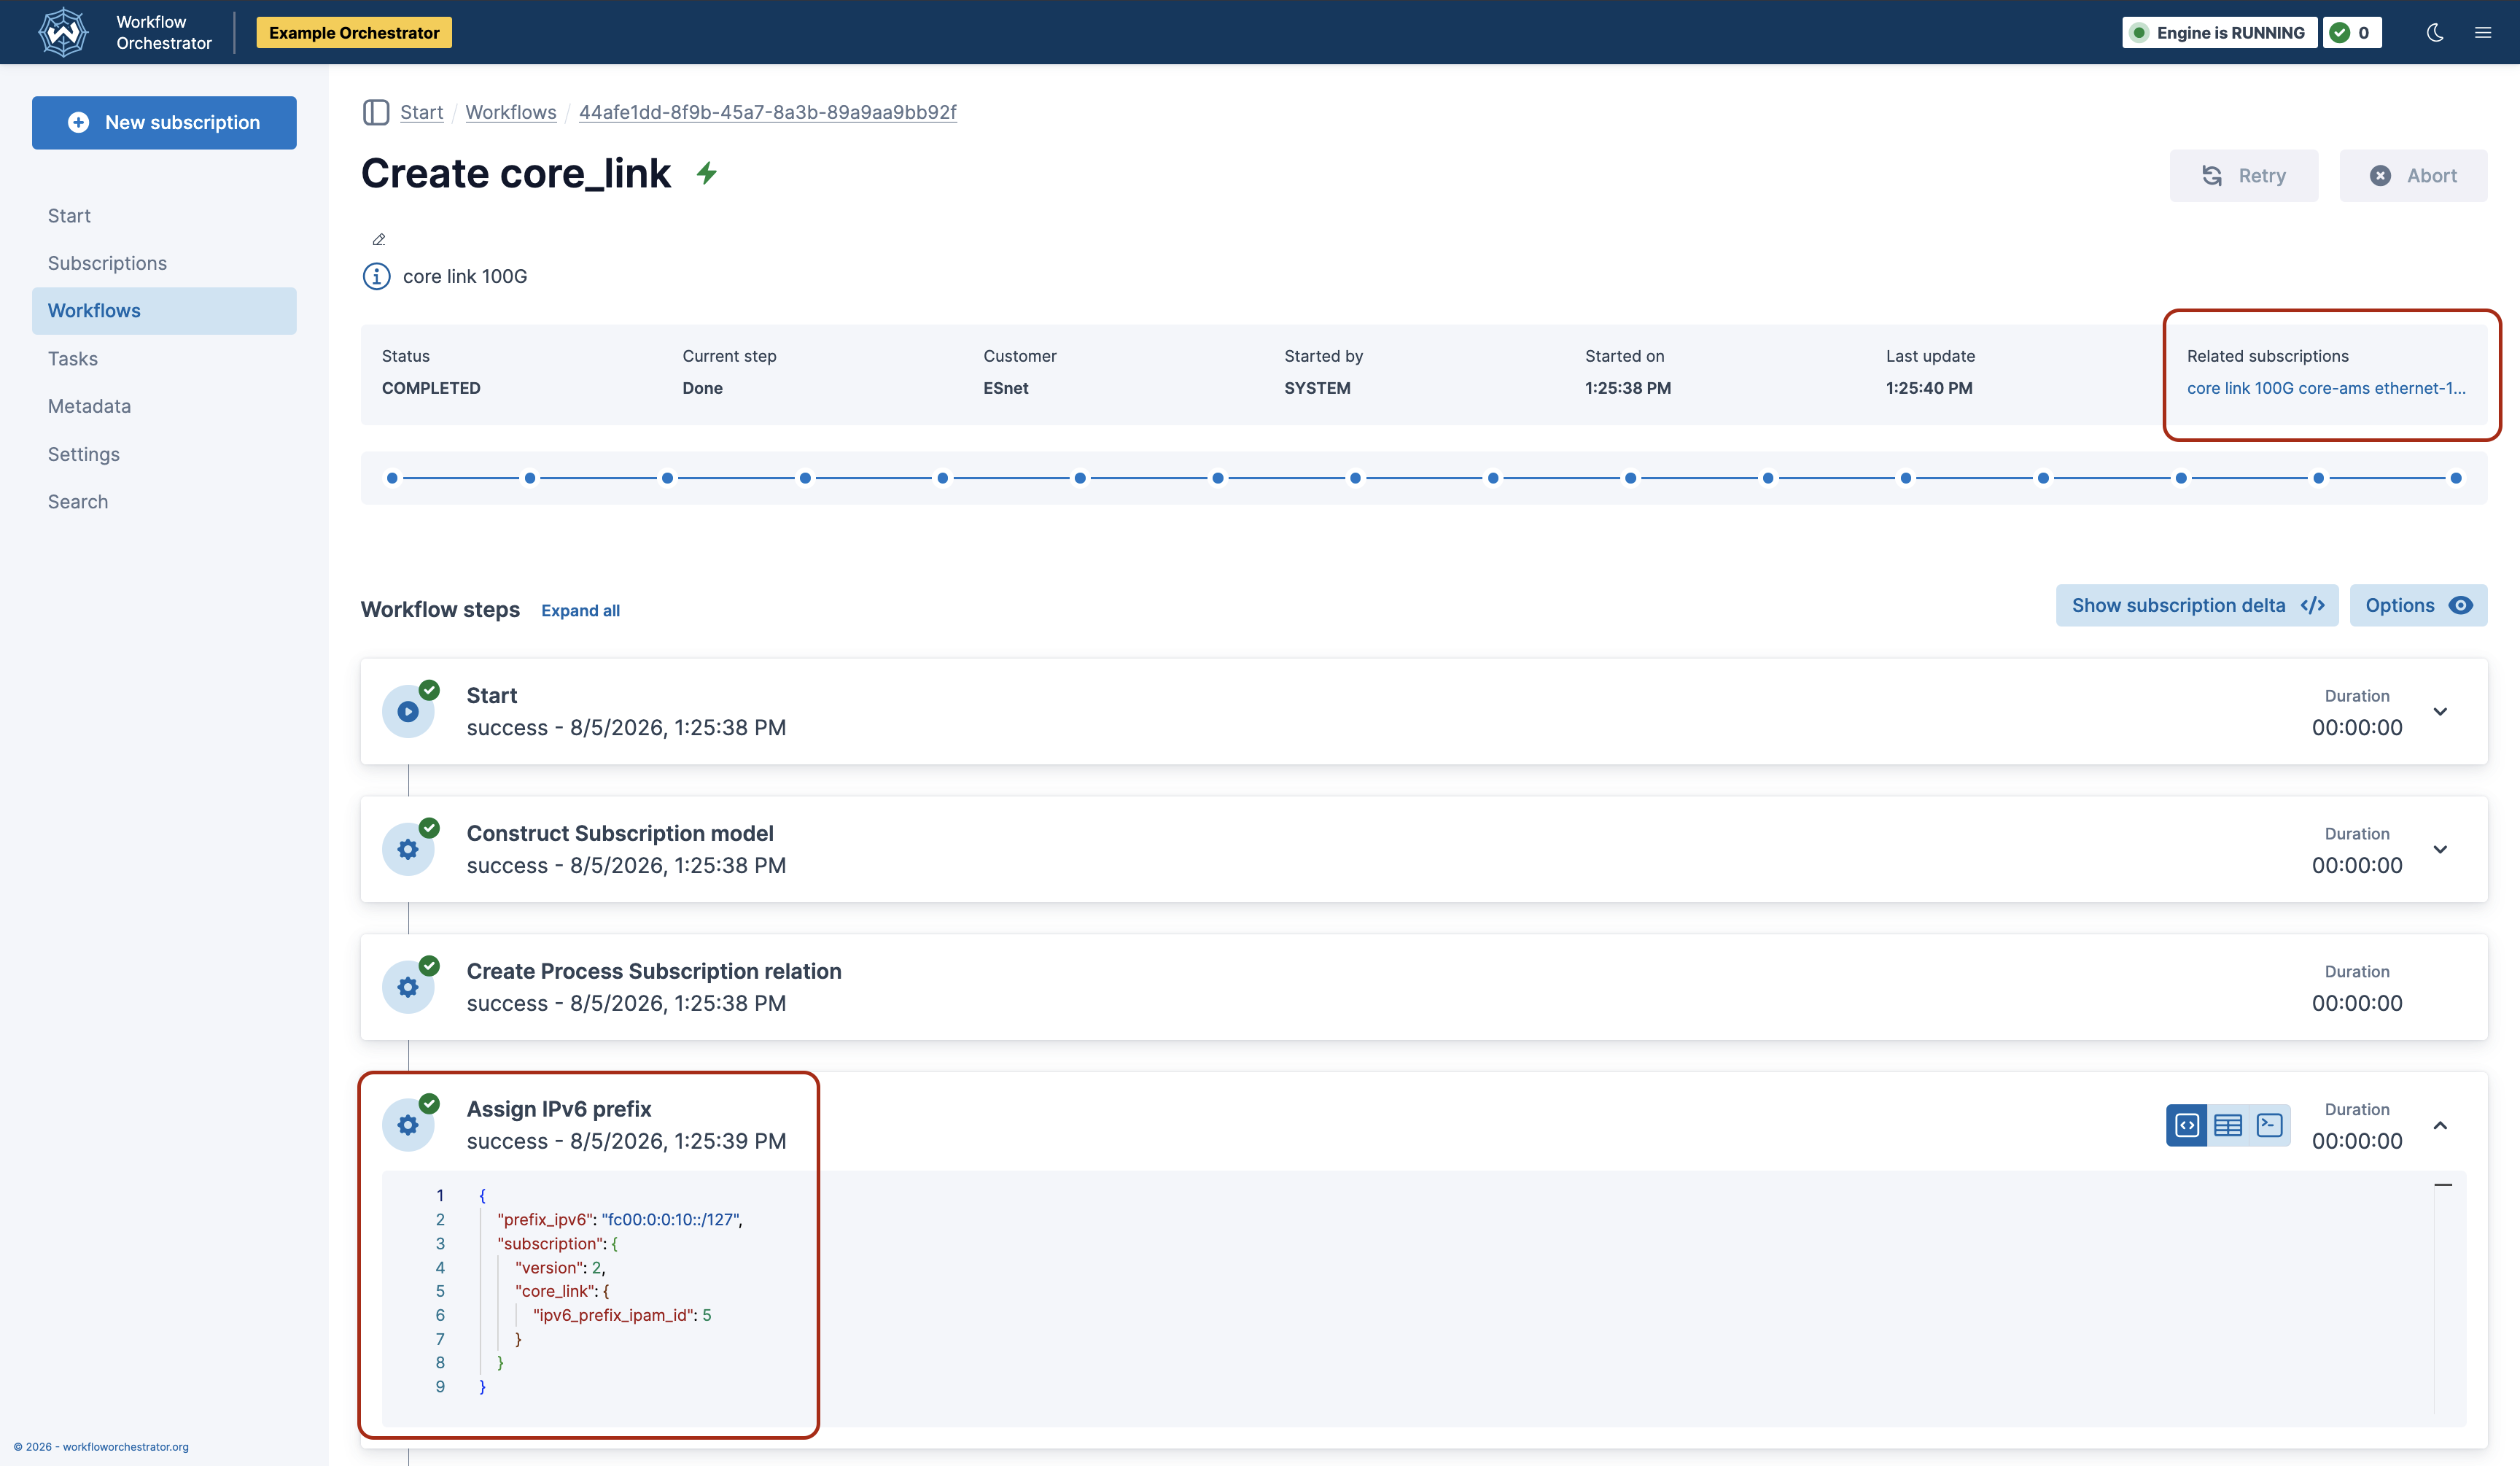Viewport: 2520px width, 1466px height.
Task: Select Workflows in the sidebar
Action: coord(164,310)
